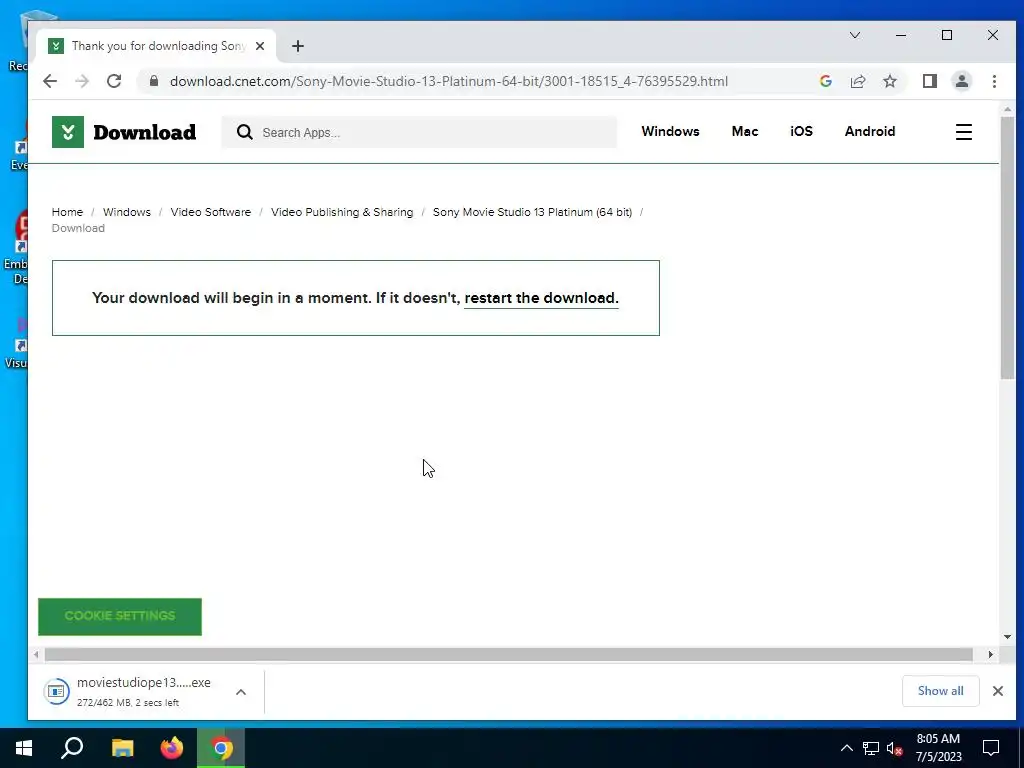Viewport: 1024px width, 768px height.
Task: Open Chrome's three-dot menu
Action: (x=994, y=81)
